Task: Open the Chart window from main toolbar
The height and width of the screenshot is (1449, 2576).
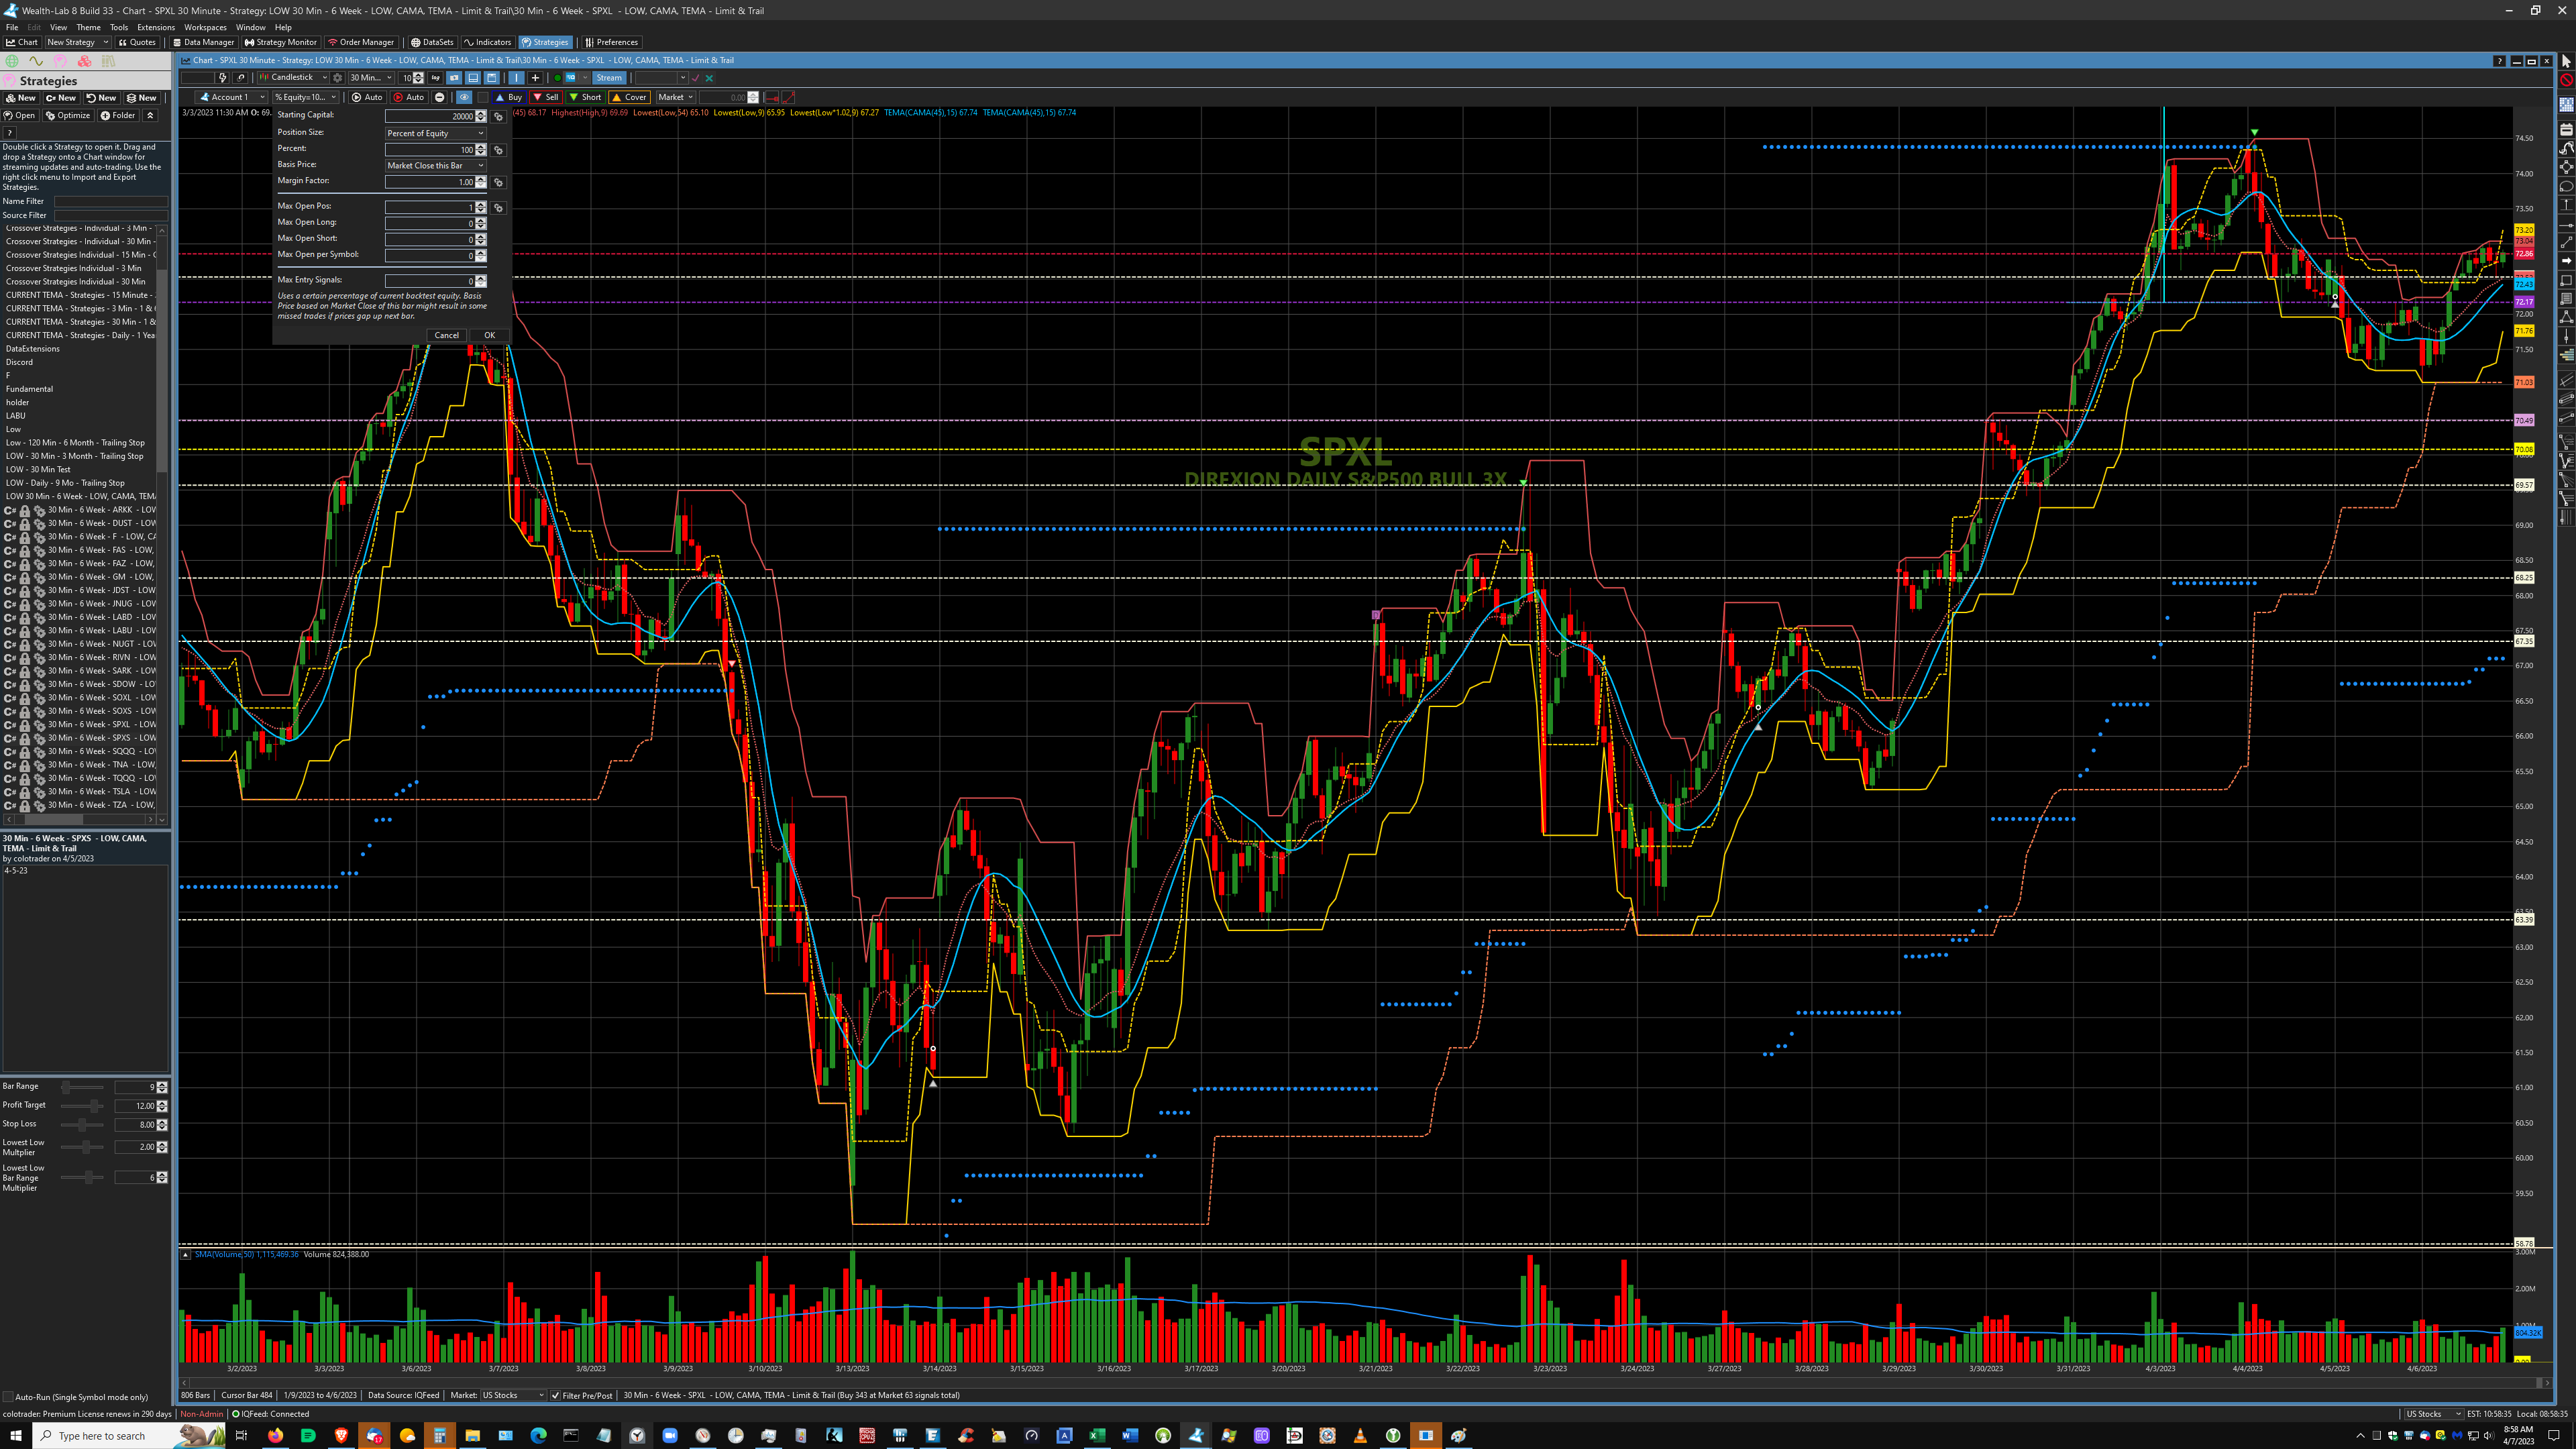Action: [22, 42]
